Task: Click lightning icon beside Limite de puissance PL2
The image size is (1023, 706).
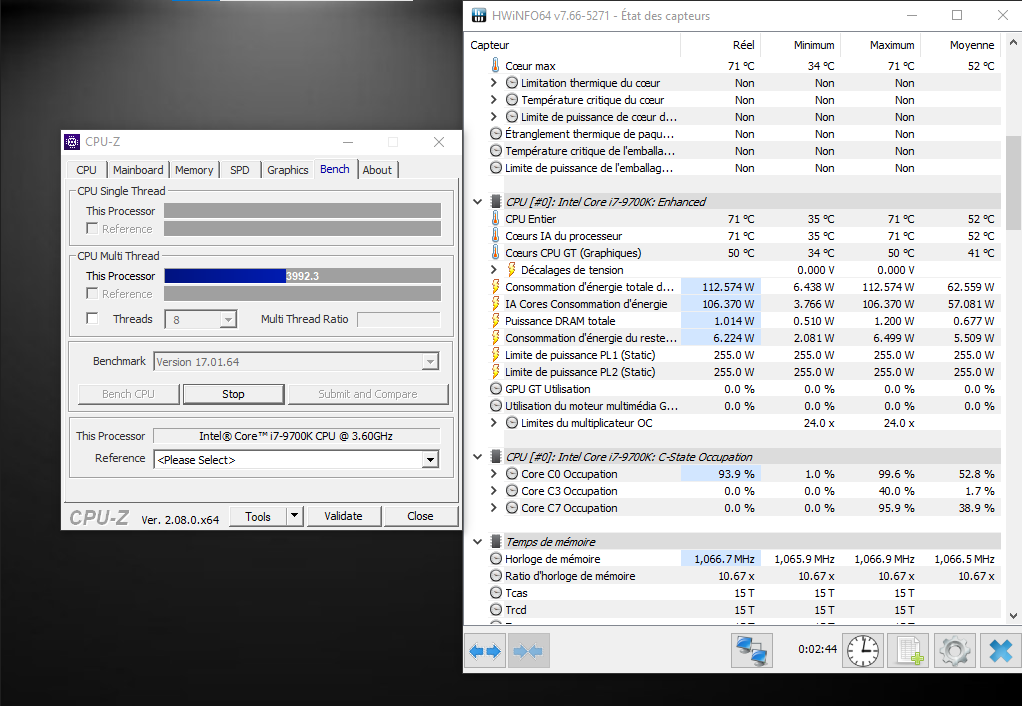Action: [x=495, y=371]
